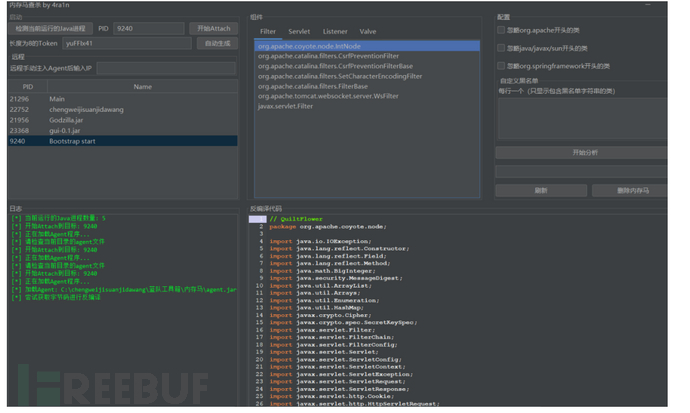Screen dimensions: 690x413
Task: Click the 自动生成 token button
Action: pyautogui.click(x=216, y=44)
